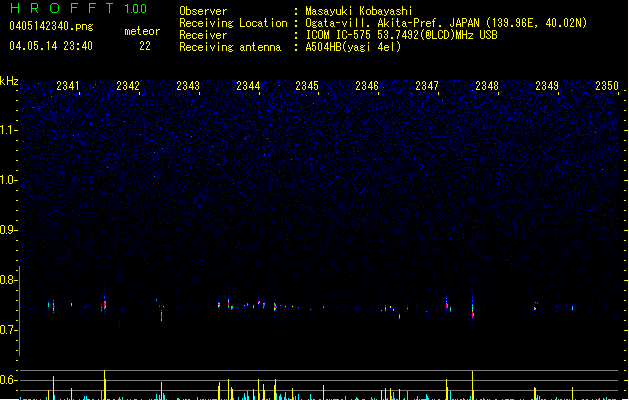This screenshot has height=400, width=629.
Task: Click the 1.0 frequency axis label
Action: point(8,180)
